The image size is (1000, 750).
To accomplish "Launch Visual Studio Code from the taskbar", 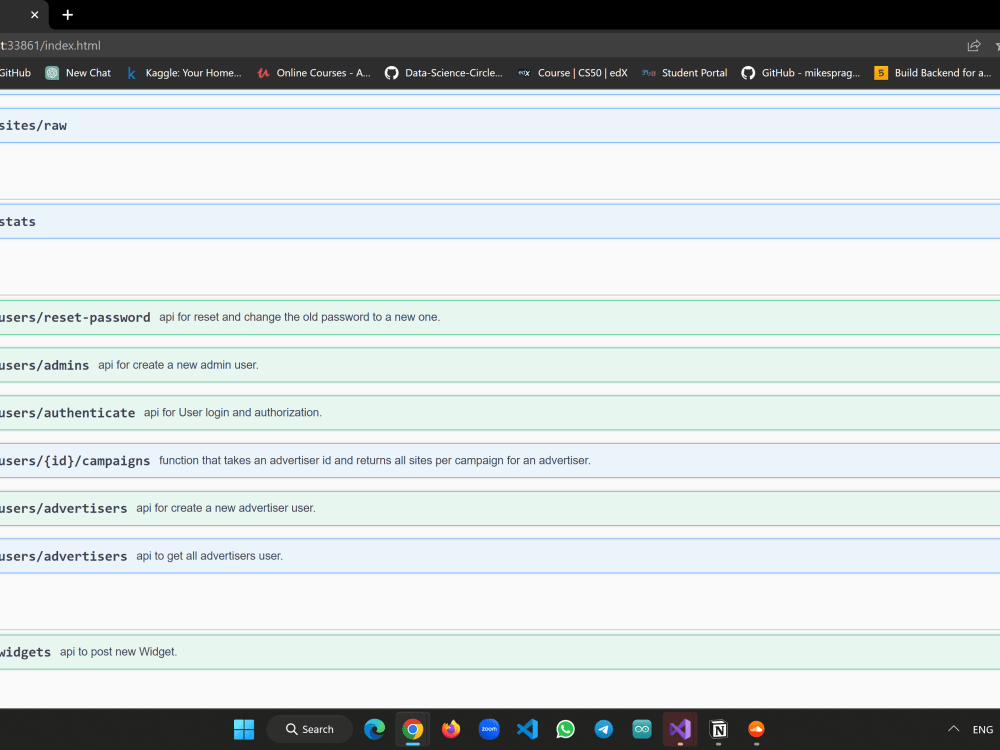I will click(x=527, y=729).
